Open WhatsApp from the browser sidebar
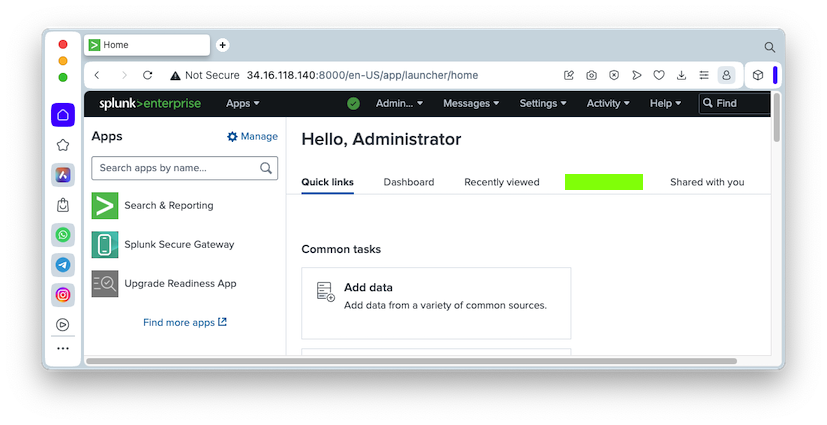 coord(63,234)
